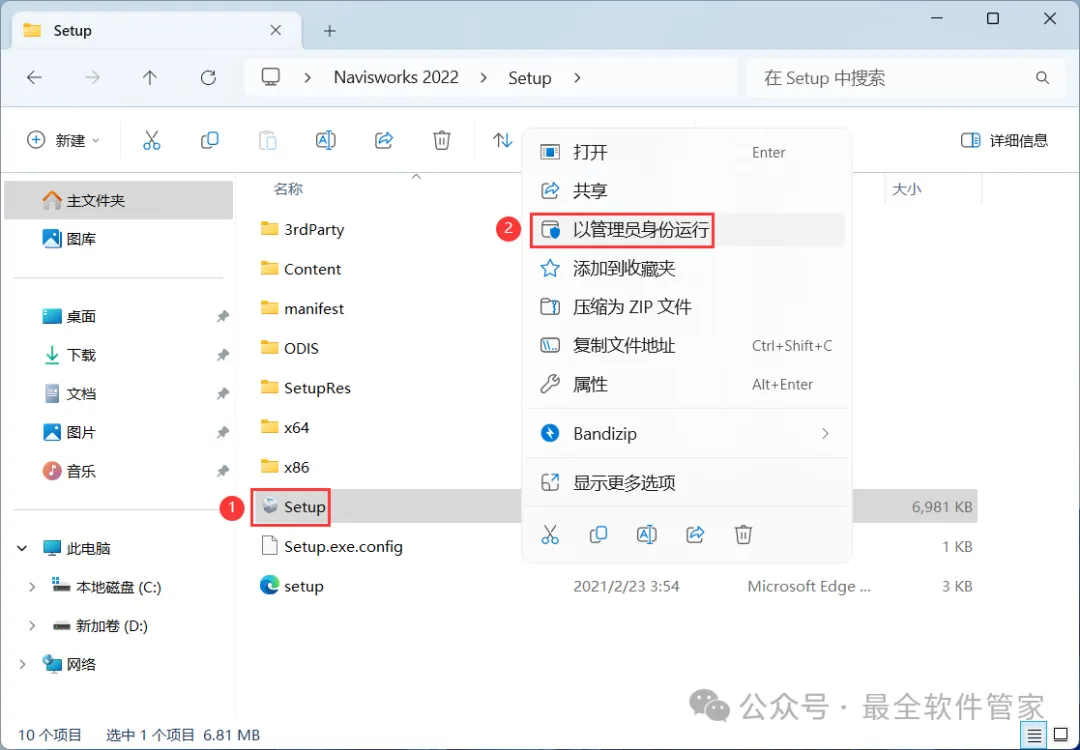This screenshot has height=750, width=1080.
Task: Switch to details list view in status bar
Action: click(1034, 736)
